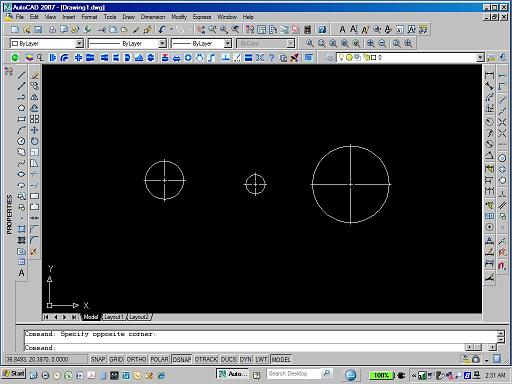512x384 pixels.
Task: Open the Modify menu
Action: [179, 17]
